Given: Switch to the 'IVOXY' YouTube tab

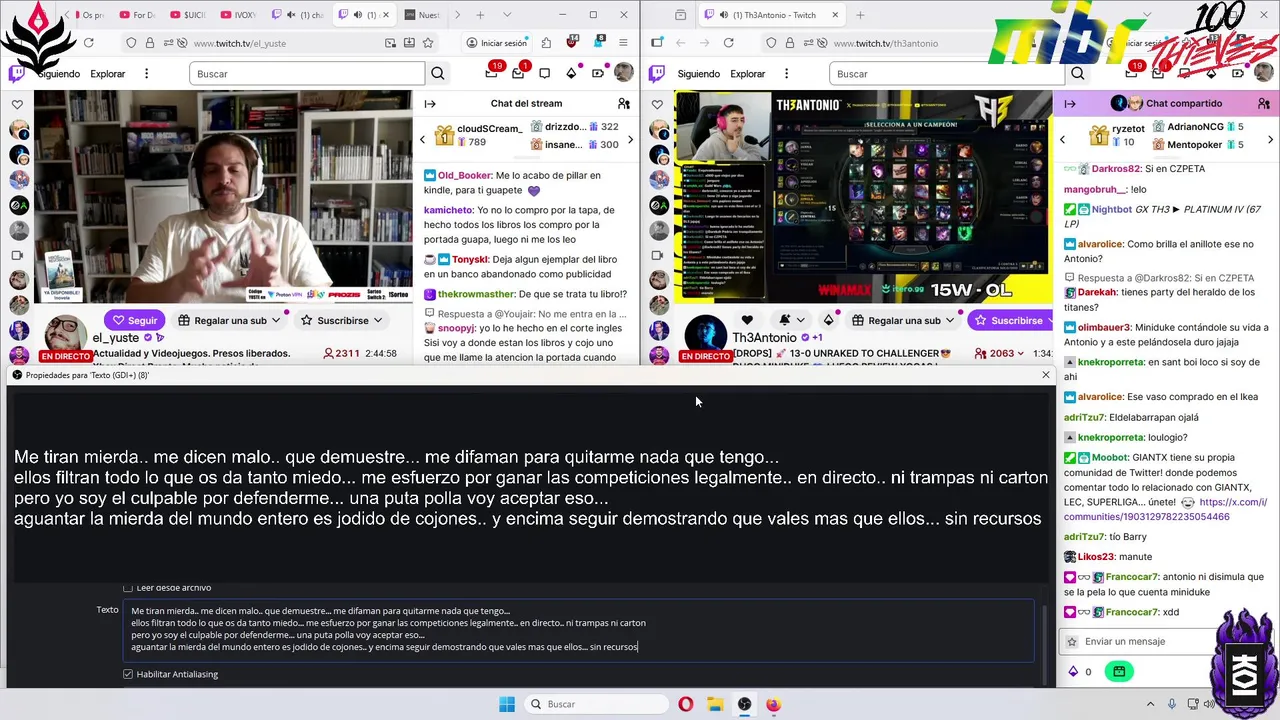Looking at the screenshot, I should point(240,15).
